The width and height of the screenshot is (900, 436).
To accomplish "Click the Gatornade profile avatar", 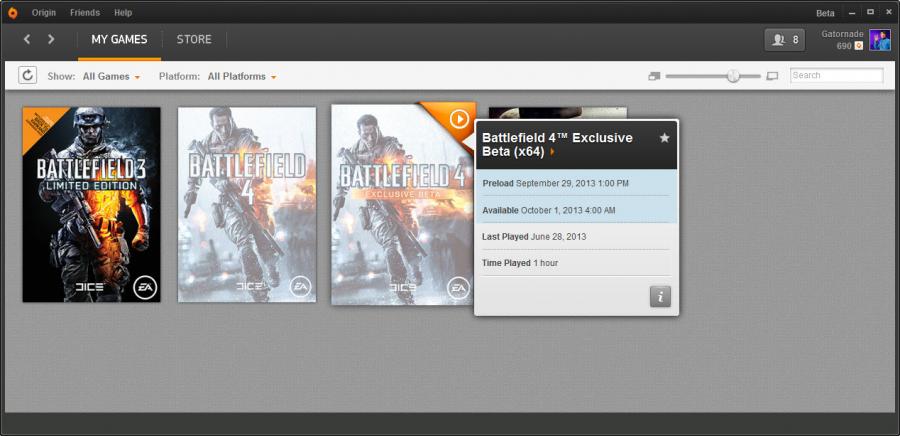I will tap(880, 40).
